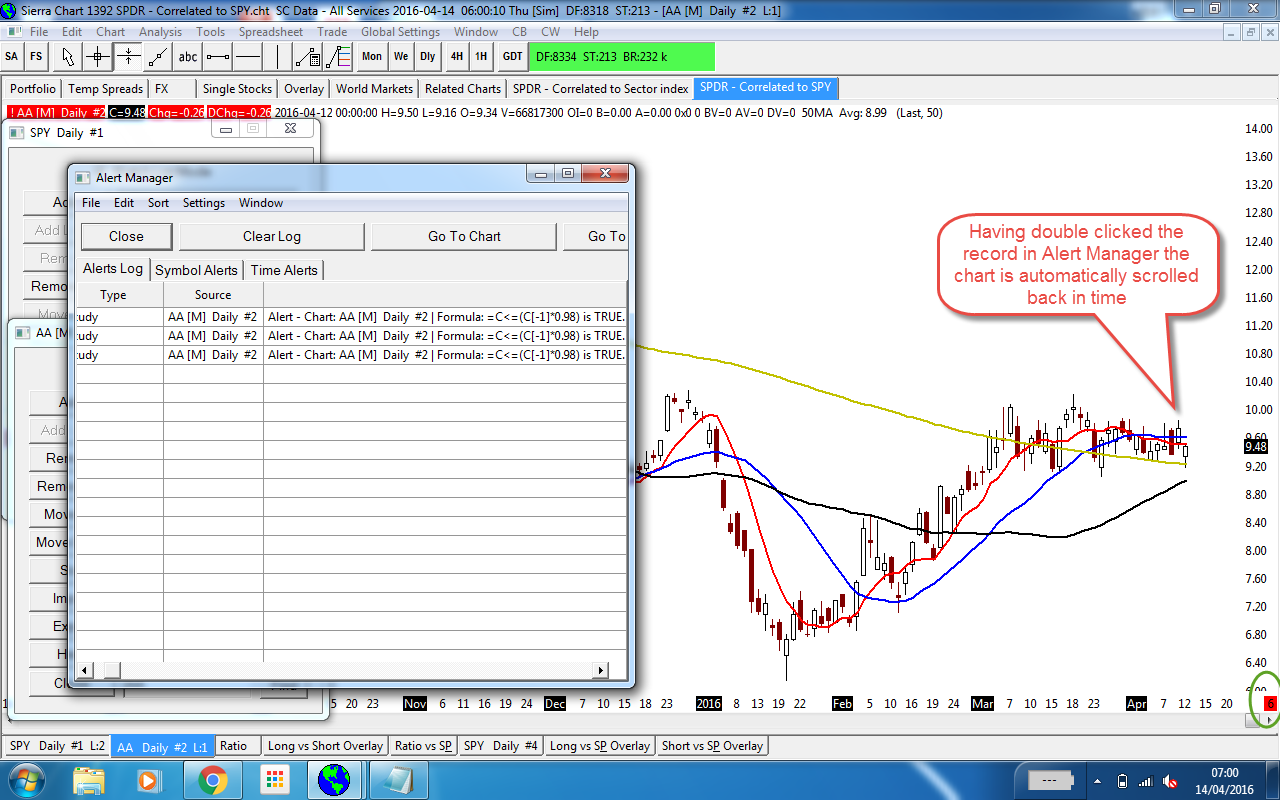Viewport: 1280px width, 800px height.
Task: Select the line segment with endpoints tool
Action: coord(218,56)
